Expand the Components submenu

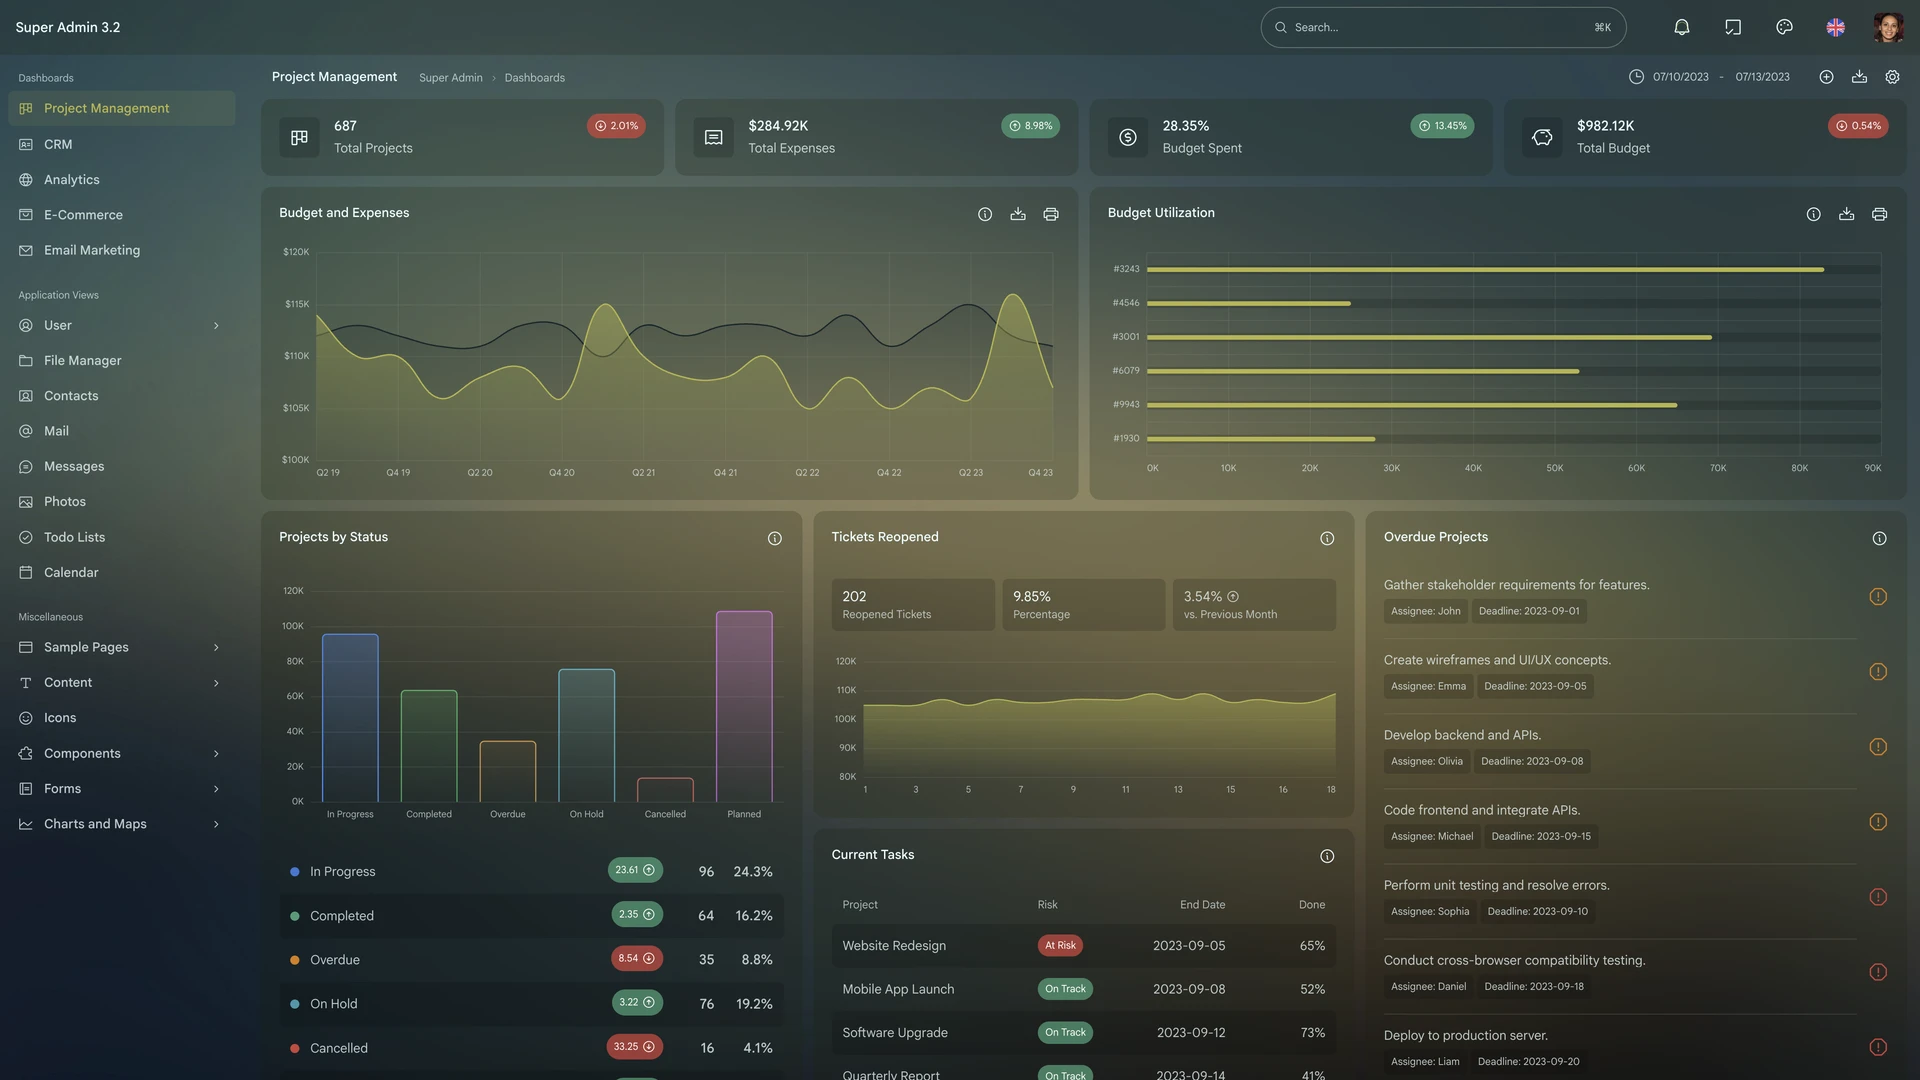(x=122, y=754)
